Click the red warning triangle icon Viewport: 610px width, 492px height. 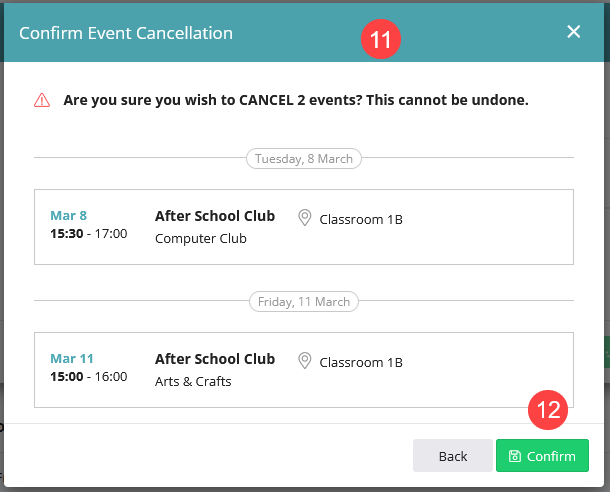point(42,100)
